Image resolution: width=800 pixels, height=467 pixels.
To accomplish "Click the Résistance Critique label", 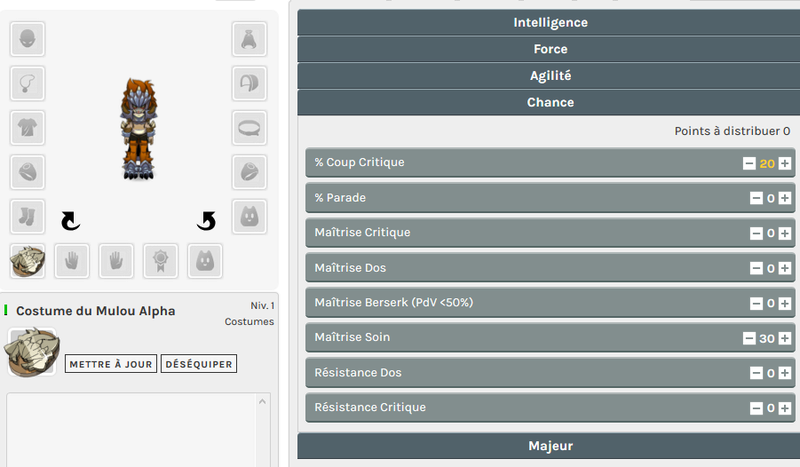I will tap(370, 407).
